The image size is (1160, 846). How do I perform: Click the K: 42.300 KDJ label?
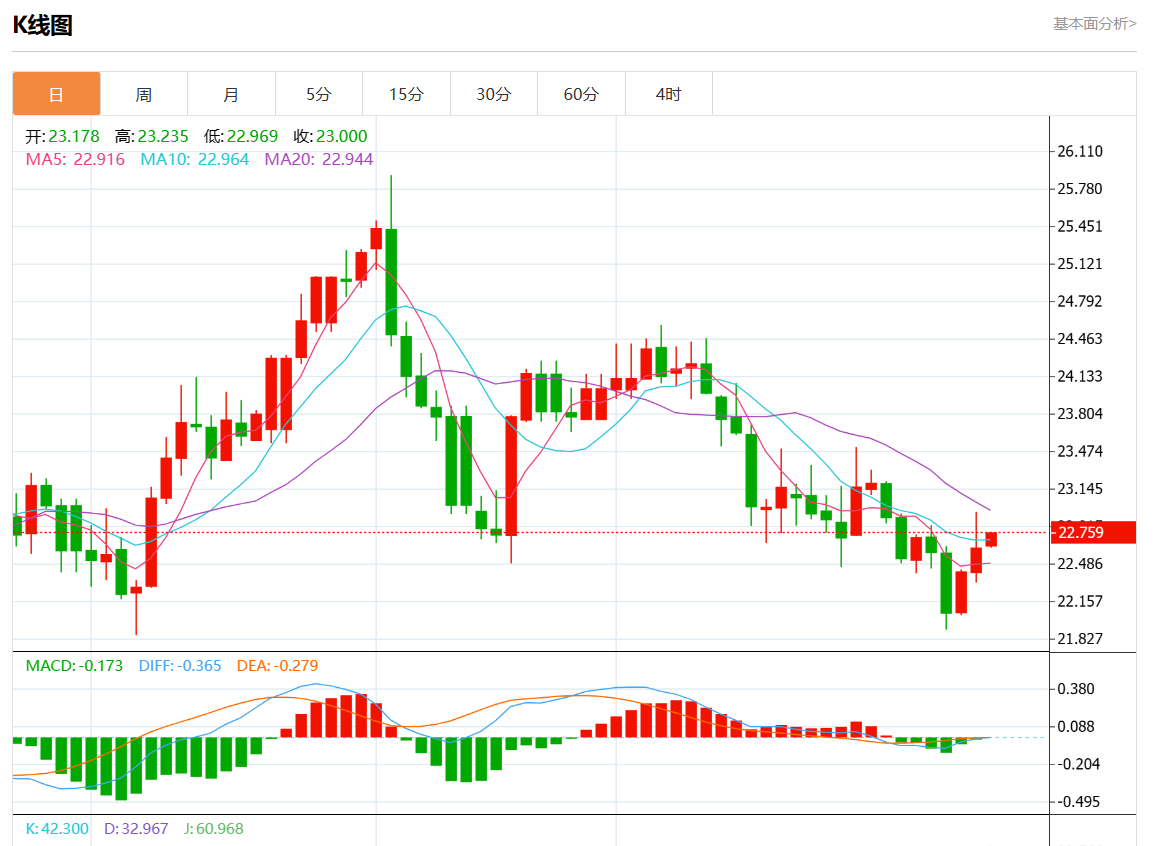[x=57, y=829]
